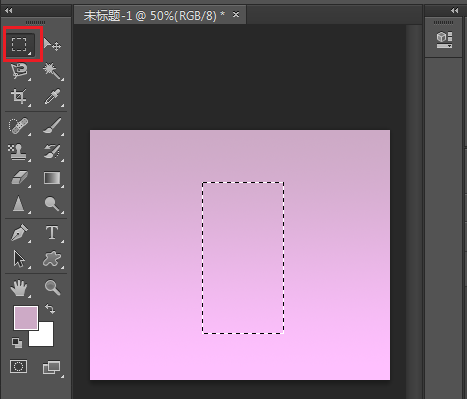
Task: Open the white background color picker
Action: coord(46,338)
